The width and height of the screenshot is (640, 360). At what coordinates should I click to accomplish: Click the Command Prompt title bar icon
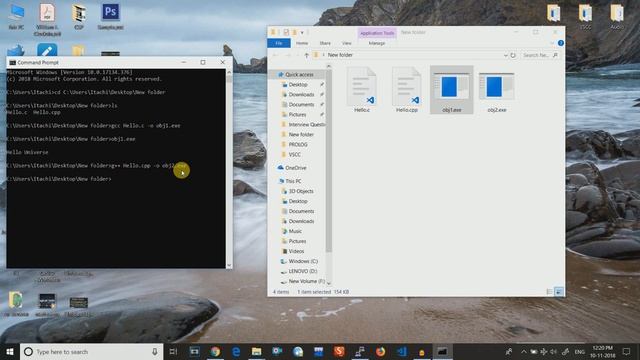13,62
